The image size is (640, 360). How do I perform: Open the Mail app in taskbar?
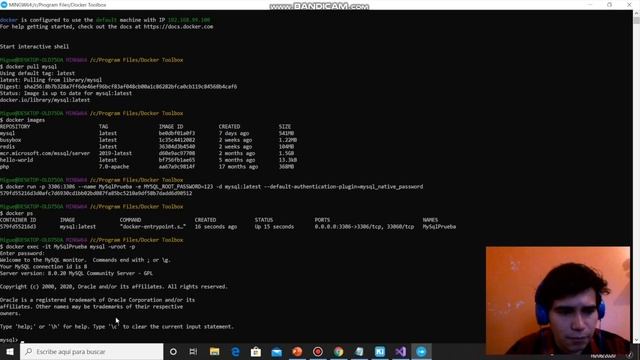(277, 351)
